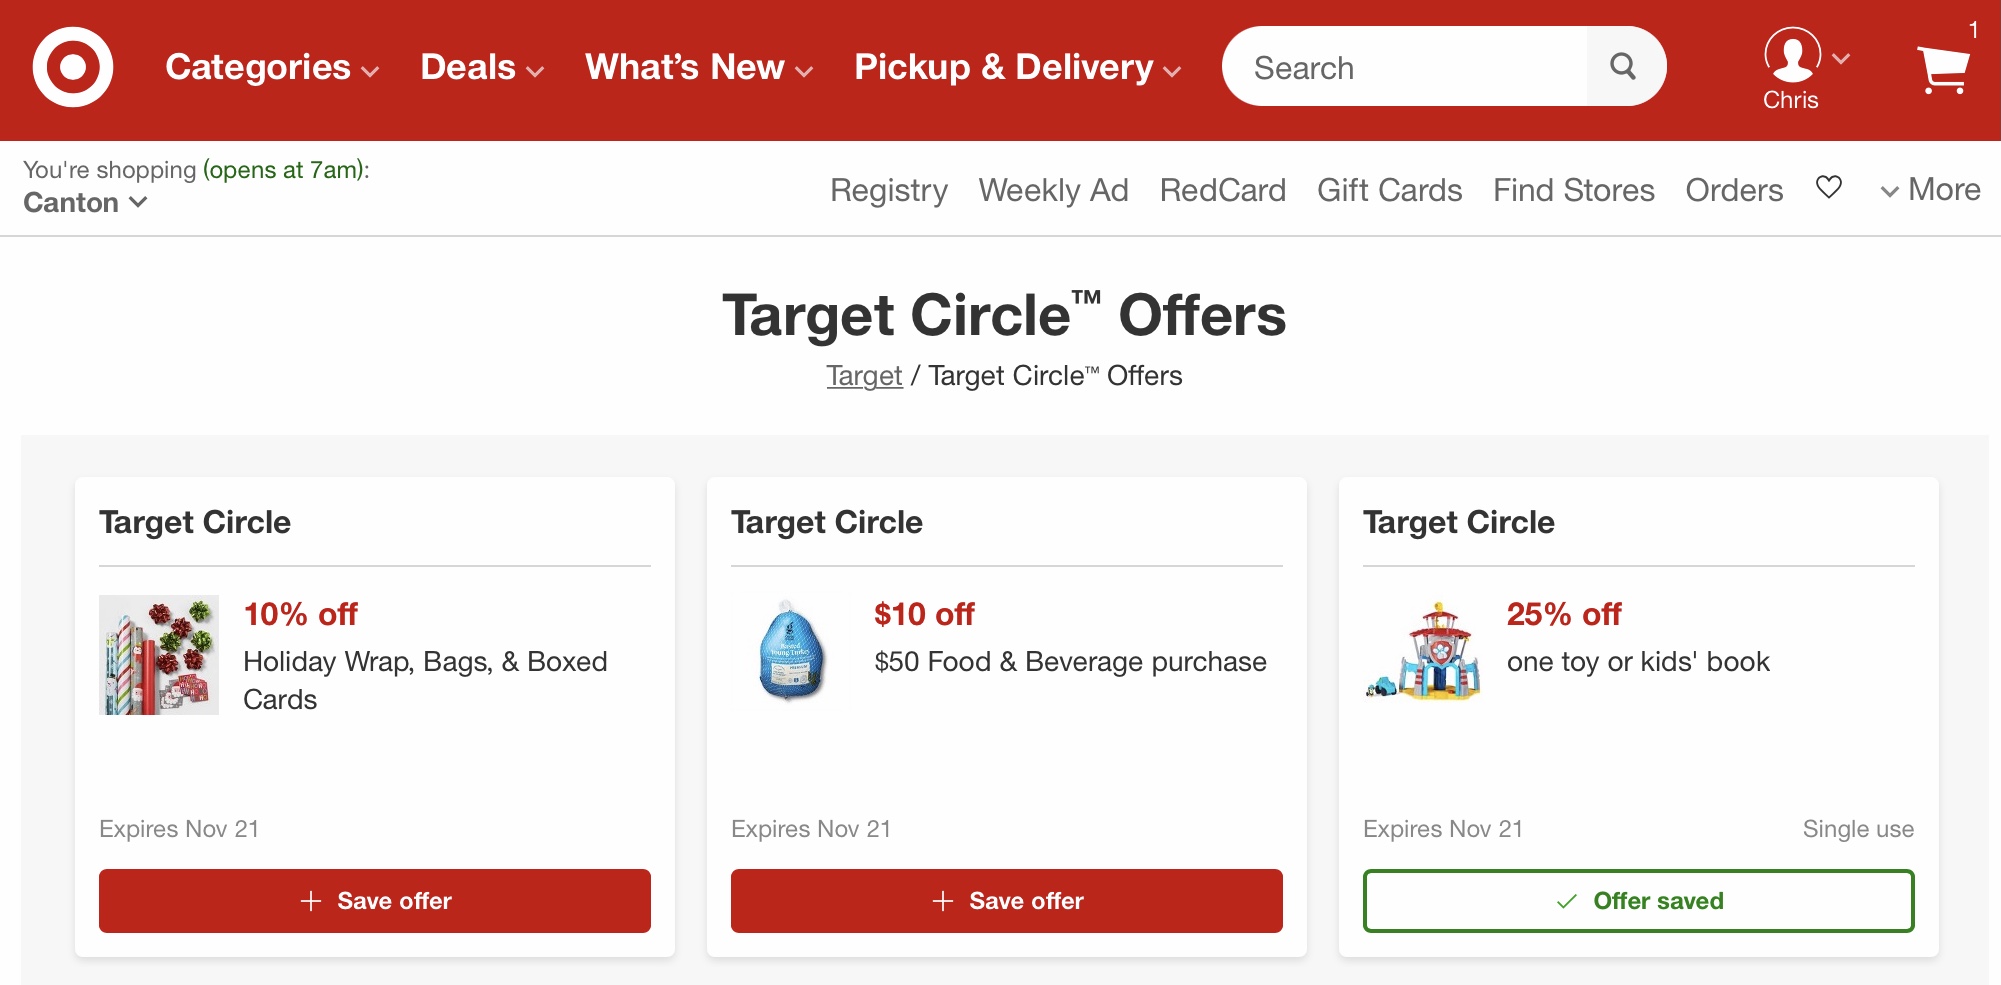The width and height of the screenshot is (2001, 985).
Task: Open the Pickup & Delivery menu
Action: 1018,68
